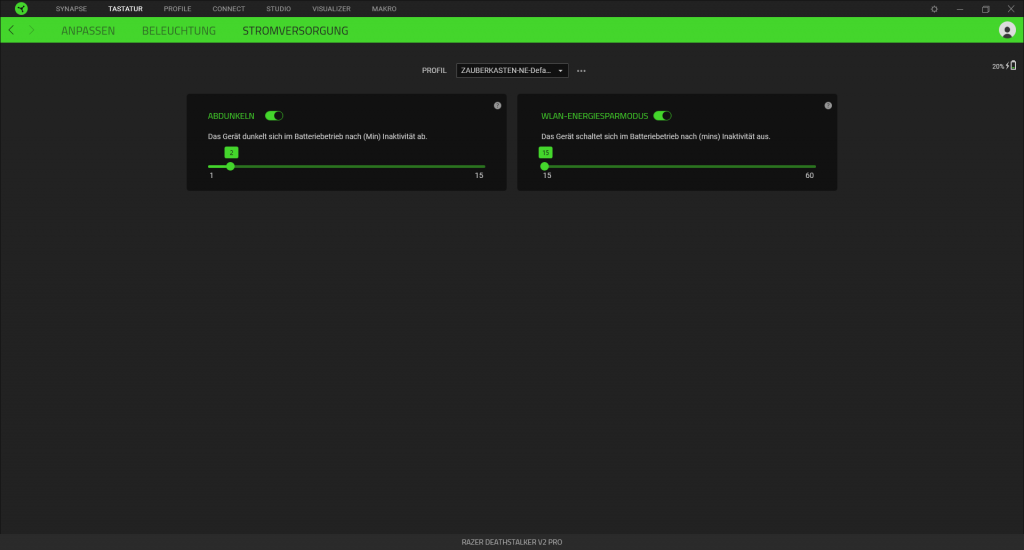Screen dimensions: 1024x550
Task: Open the Synapse tab
Action: [71, 9]
